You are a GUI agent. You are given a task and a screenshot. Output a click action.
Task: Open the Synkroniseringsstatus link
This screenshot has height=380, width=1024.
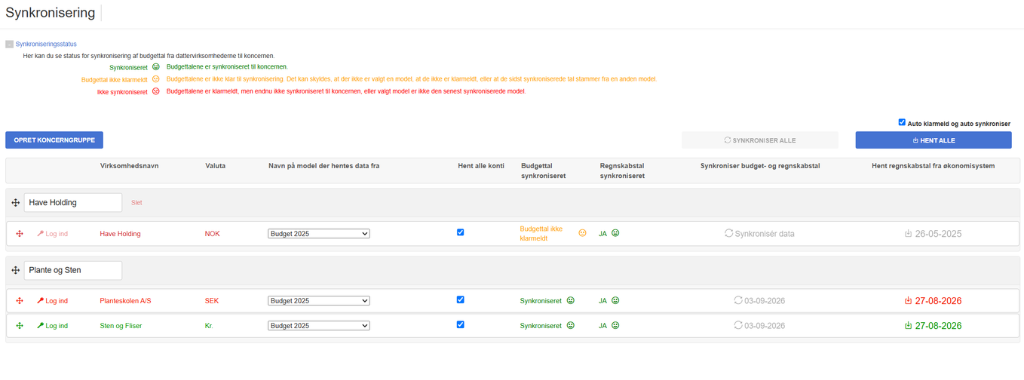pos(46,44)
